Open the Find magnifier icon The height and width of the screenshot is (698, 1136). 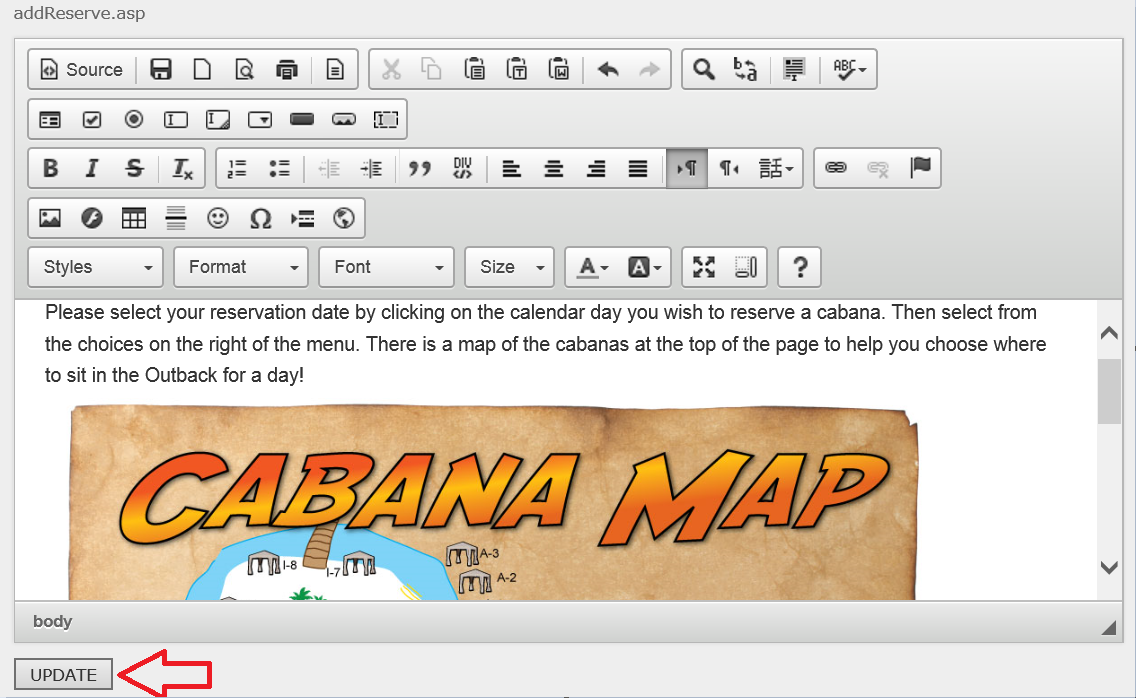pyautogui.click(x=703, y=70)
